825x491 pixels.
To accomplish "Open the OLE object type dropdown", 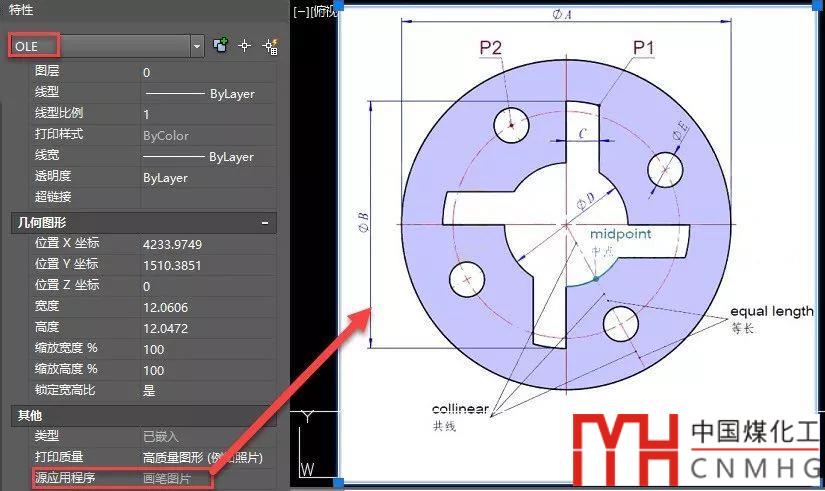I will point(196,46).
